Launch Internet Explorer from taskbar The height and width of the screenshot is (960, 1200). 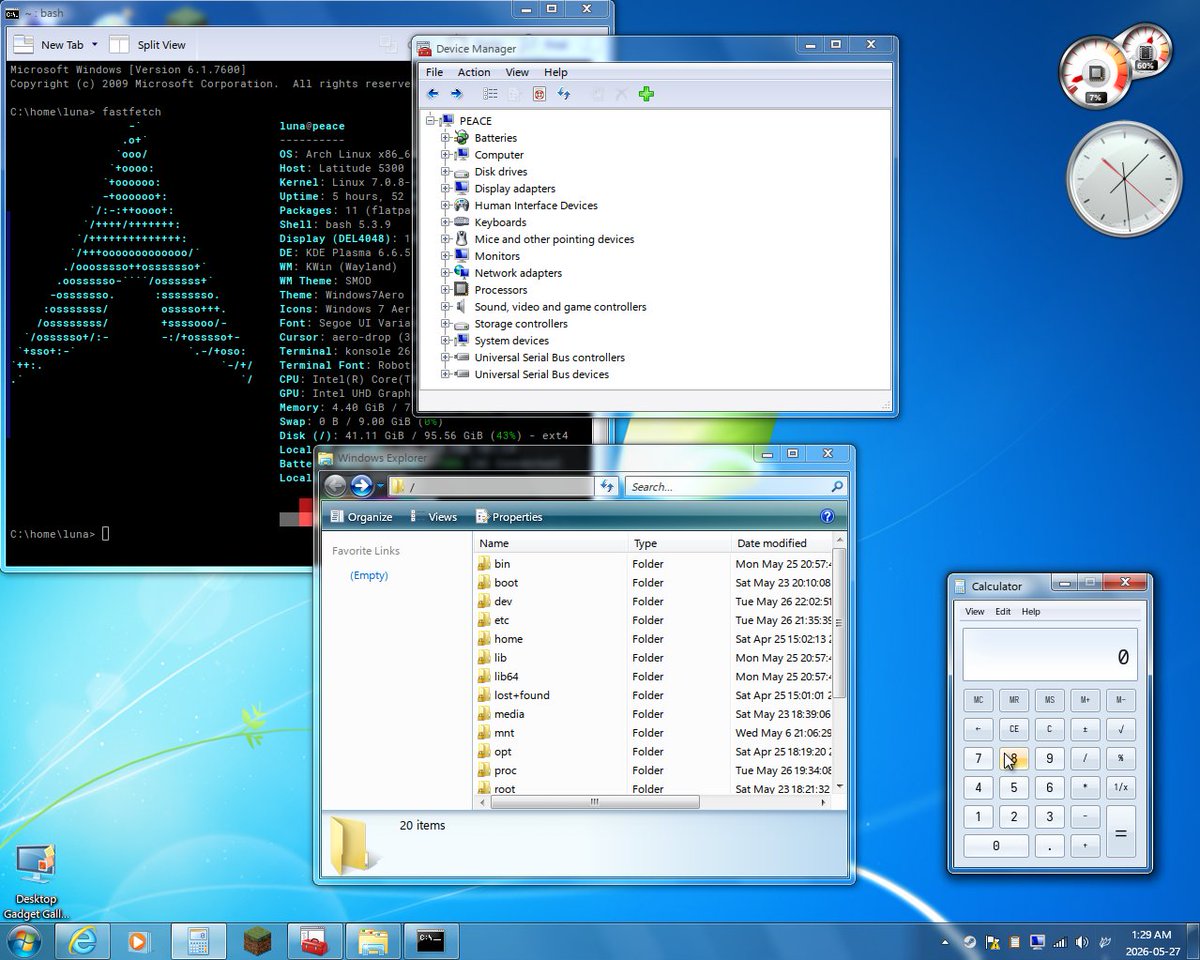tap(81, 941)
